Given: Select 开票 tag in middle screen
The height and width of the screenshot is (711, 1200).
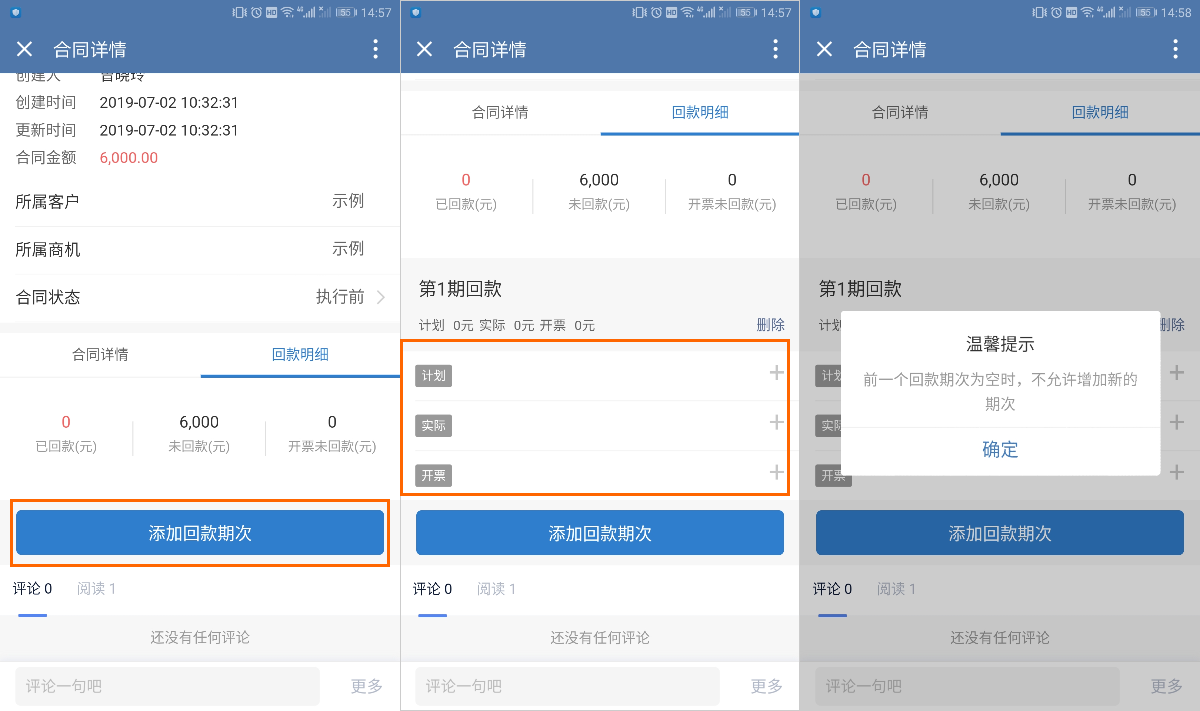Looking at the screenshot, I should [434, 476].
